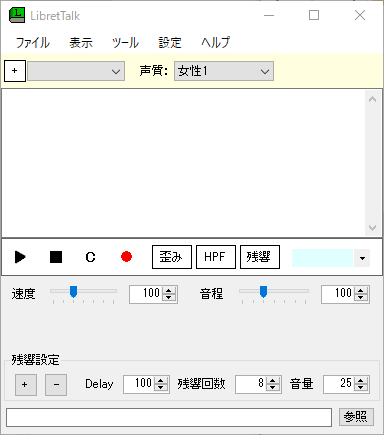Increase the 速度 value with up arrow
Screen dimensions: 384x435
pyautogui.click(x=169, y=290)
